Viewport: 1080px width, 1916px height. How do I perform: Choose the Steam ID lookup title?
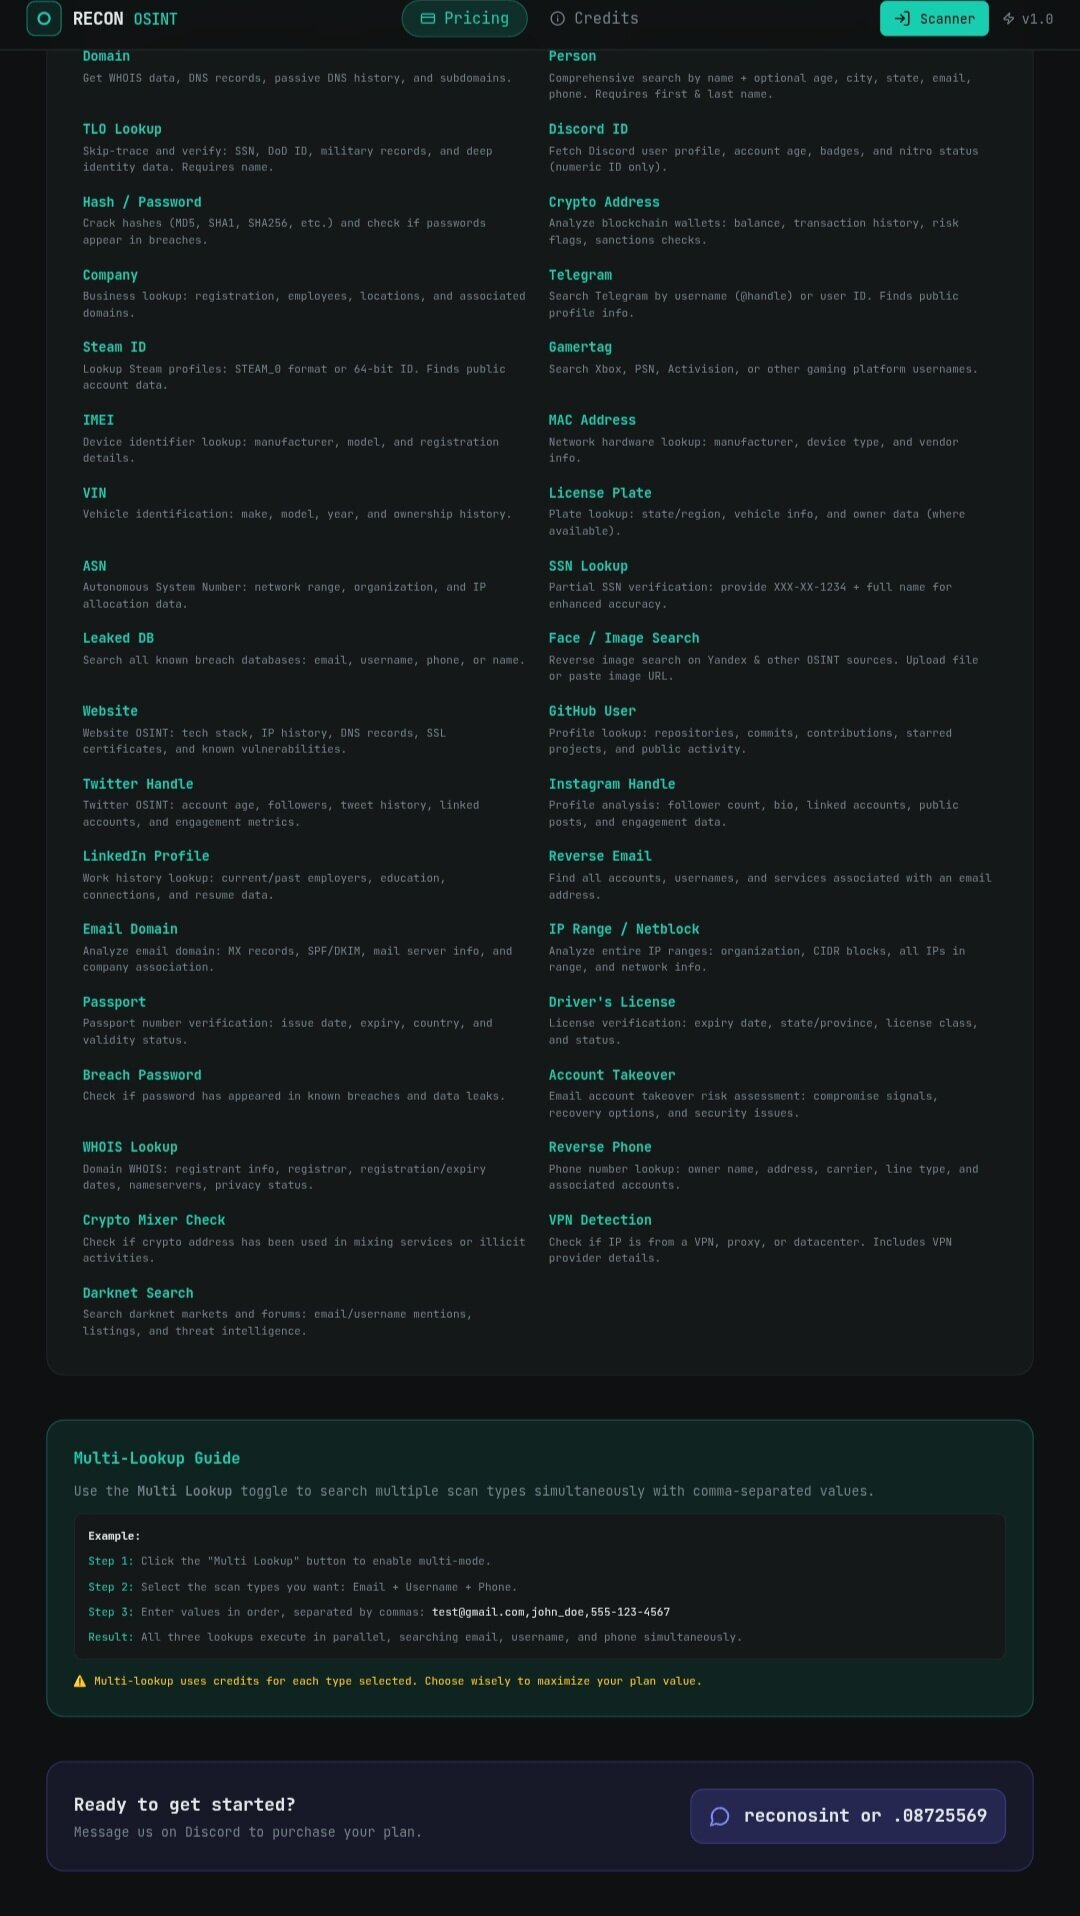coord(114,347)
